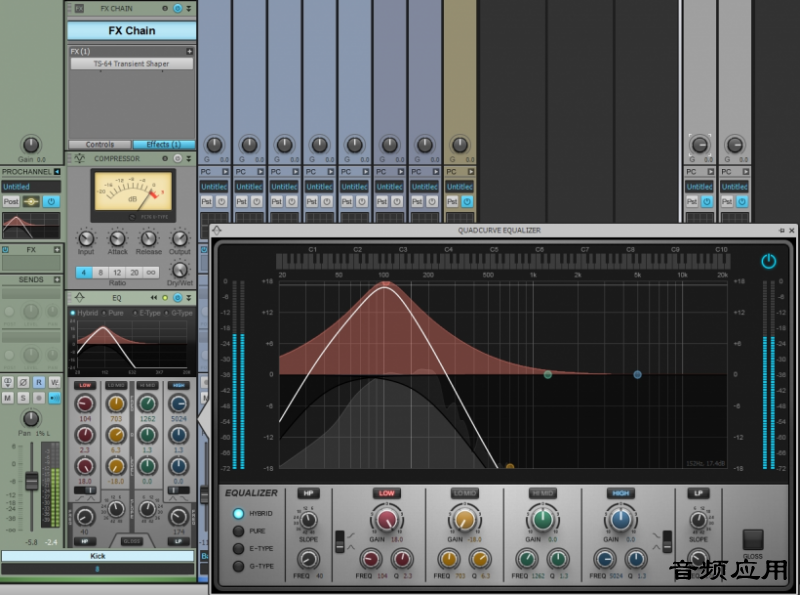Enable Read automation R on Kick strip
The width and height of the screenshot is (800, 595).
pyautogui.click(x=39, y=382)
